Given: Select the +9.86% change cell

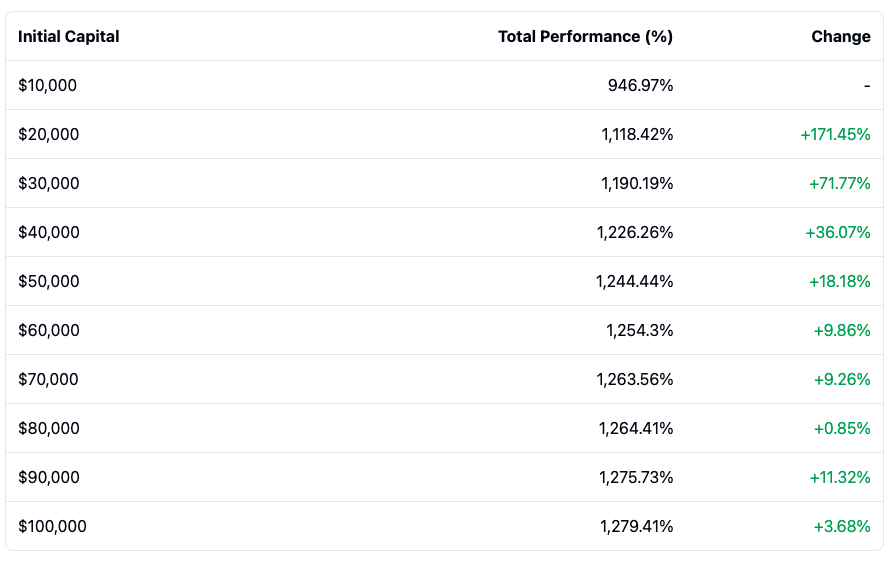Looking at the screenshot, I should pos(842,331).
